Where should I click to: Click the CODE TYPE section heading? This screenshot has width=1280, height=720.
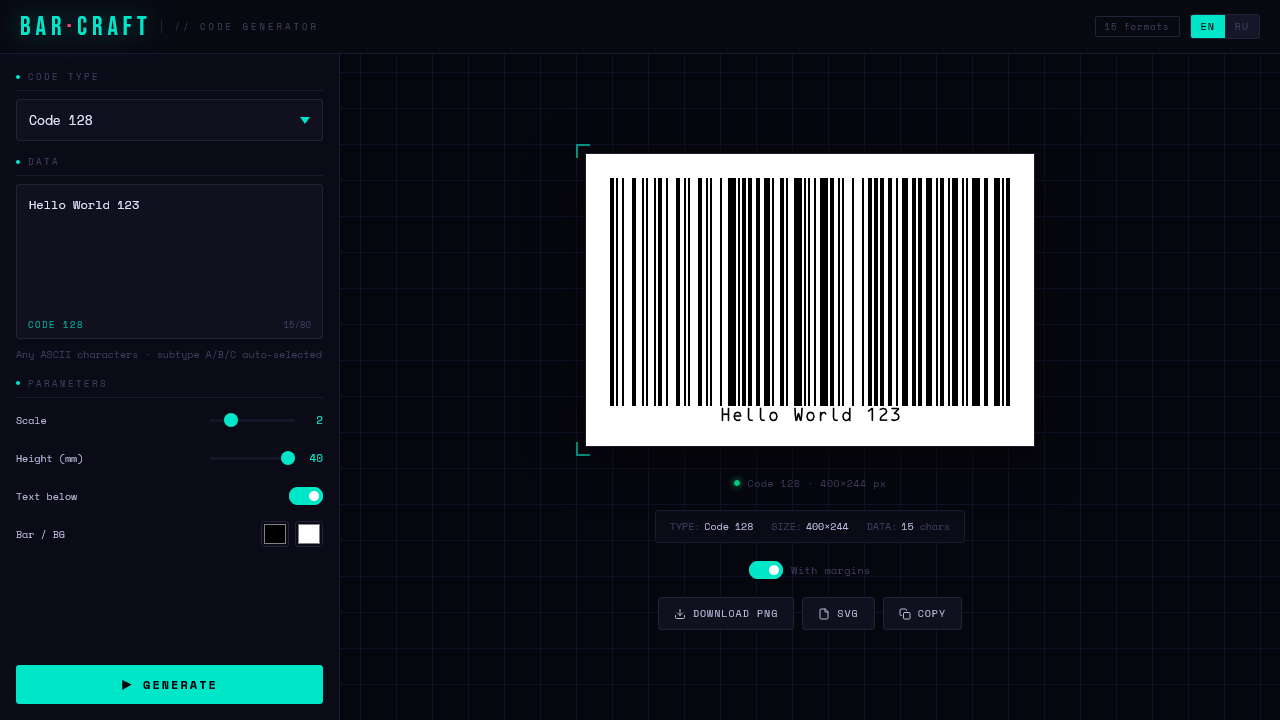coord(64,77)
